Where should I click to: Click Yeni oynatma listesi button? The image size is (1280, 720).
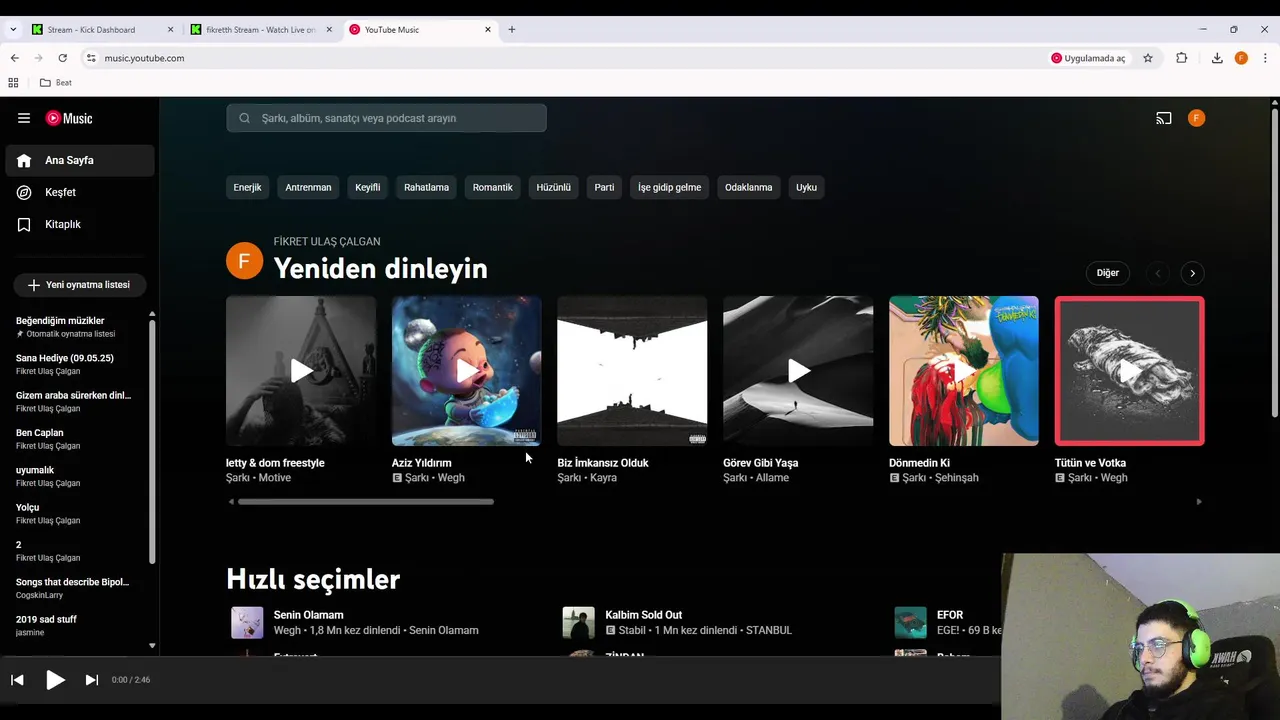pyautogui.click(x=80, y=285)
